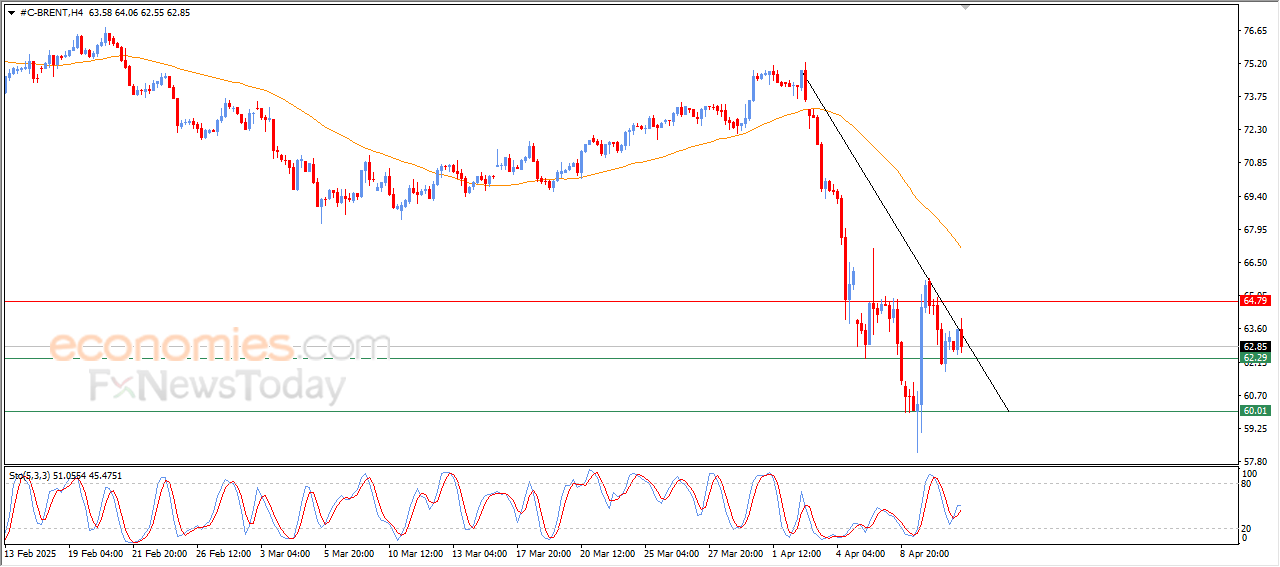Click the 17 Mar 20:00 time label
The height and width of the screenshot is (567, 1280).
pyautogui.click(x=543, y=553)
